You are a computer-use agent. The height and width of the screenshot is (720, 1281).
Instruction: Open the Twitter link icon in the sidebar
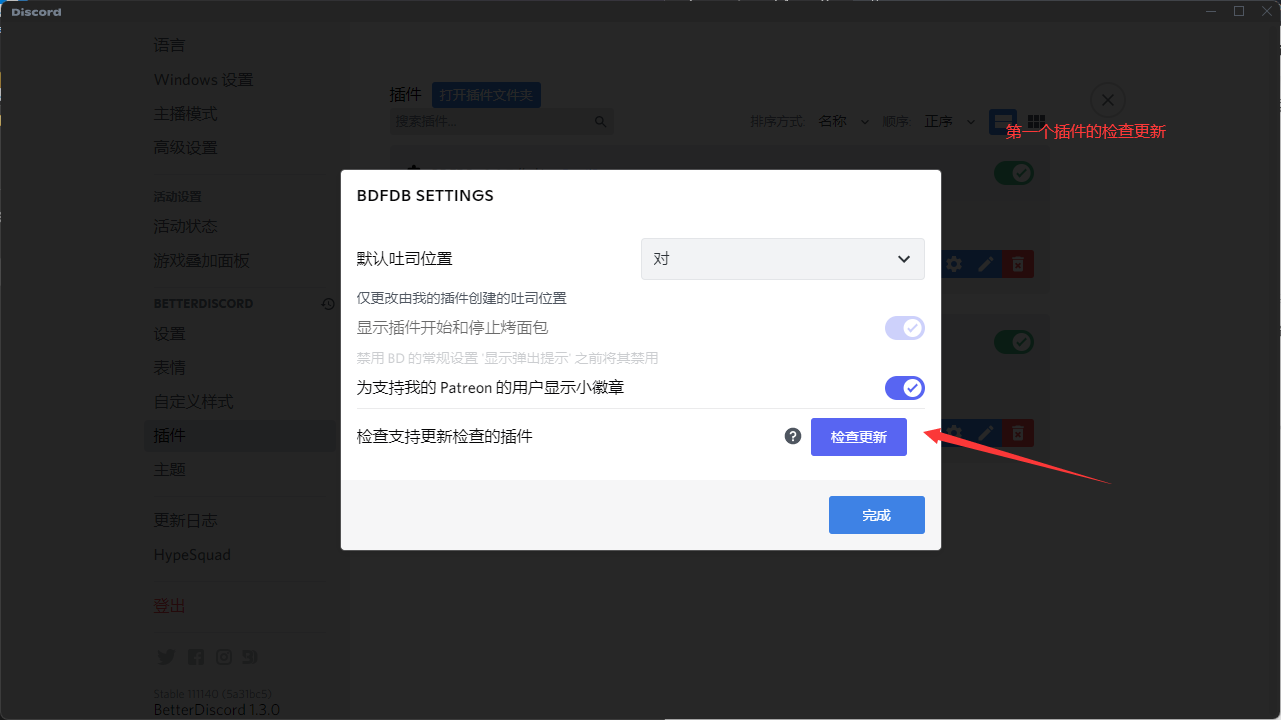click(166, 657)
